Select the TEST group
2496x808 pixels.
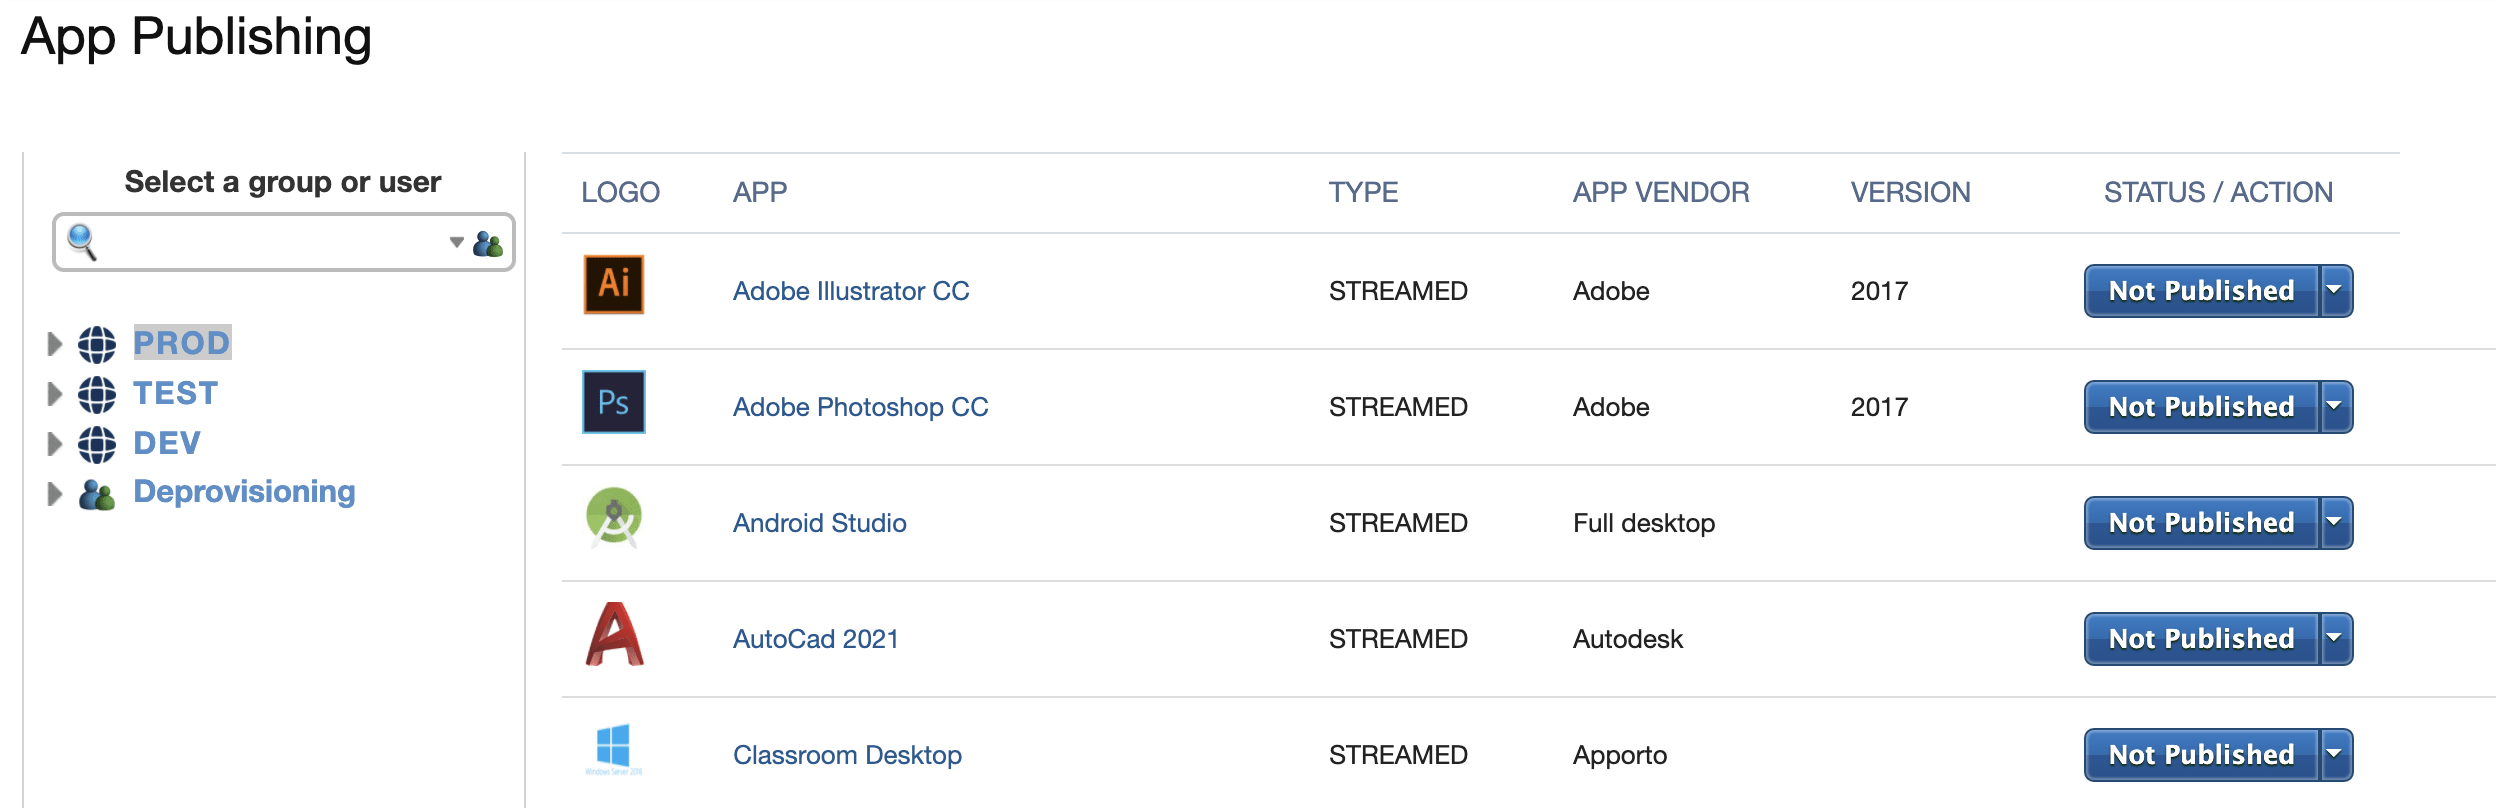[175, 393]
